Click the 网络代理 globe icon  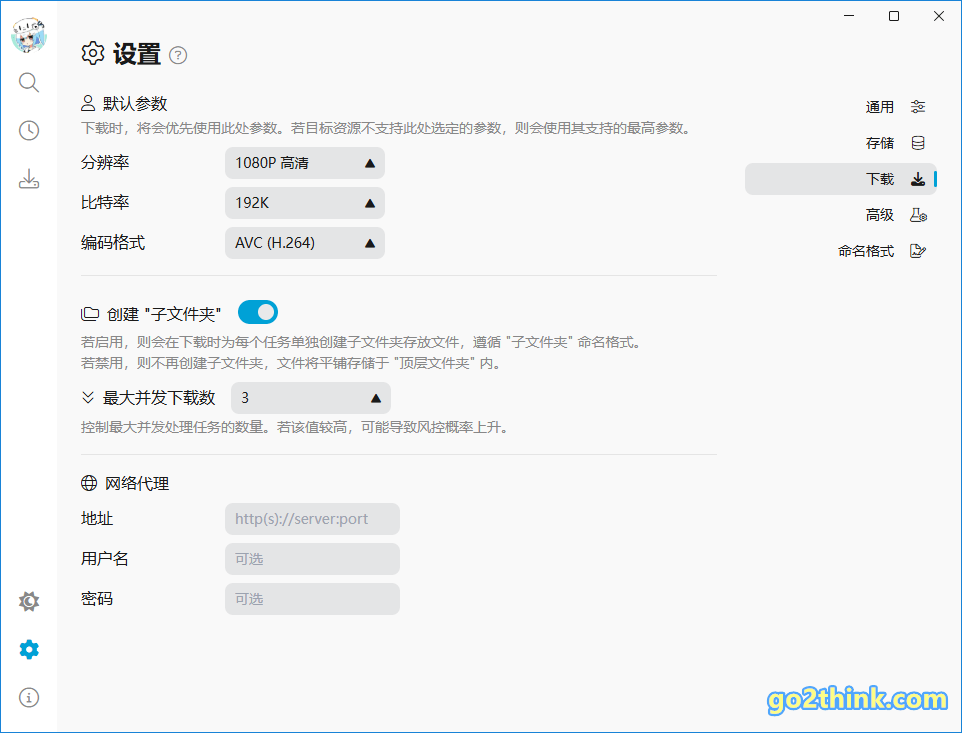click(x=89, y=483)
